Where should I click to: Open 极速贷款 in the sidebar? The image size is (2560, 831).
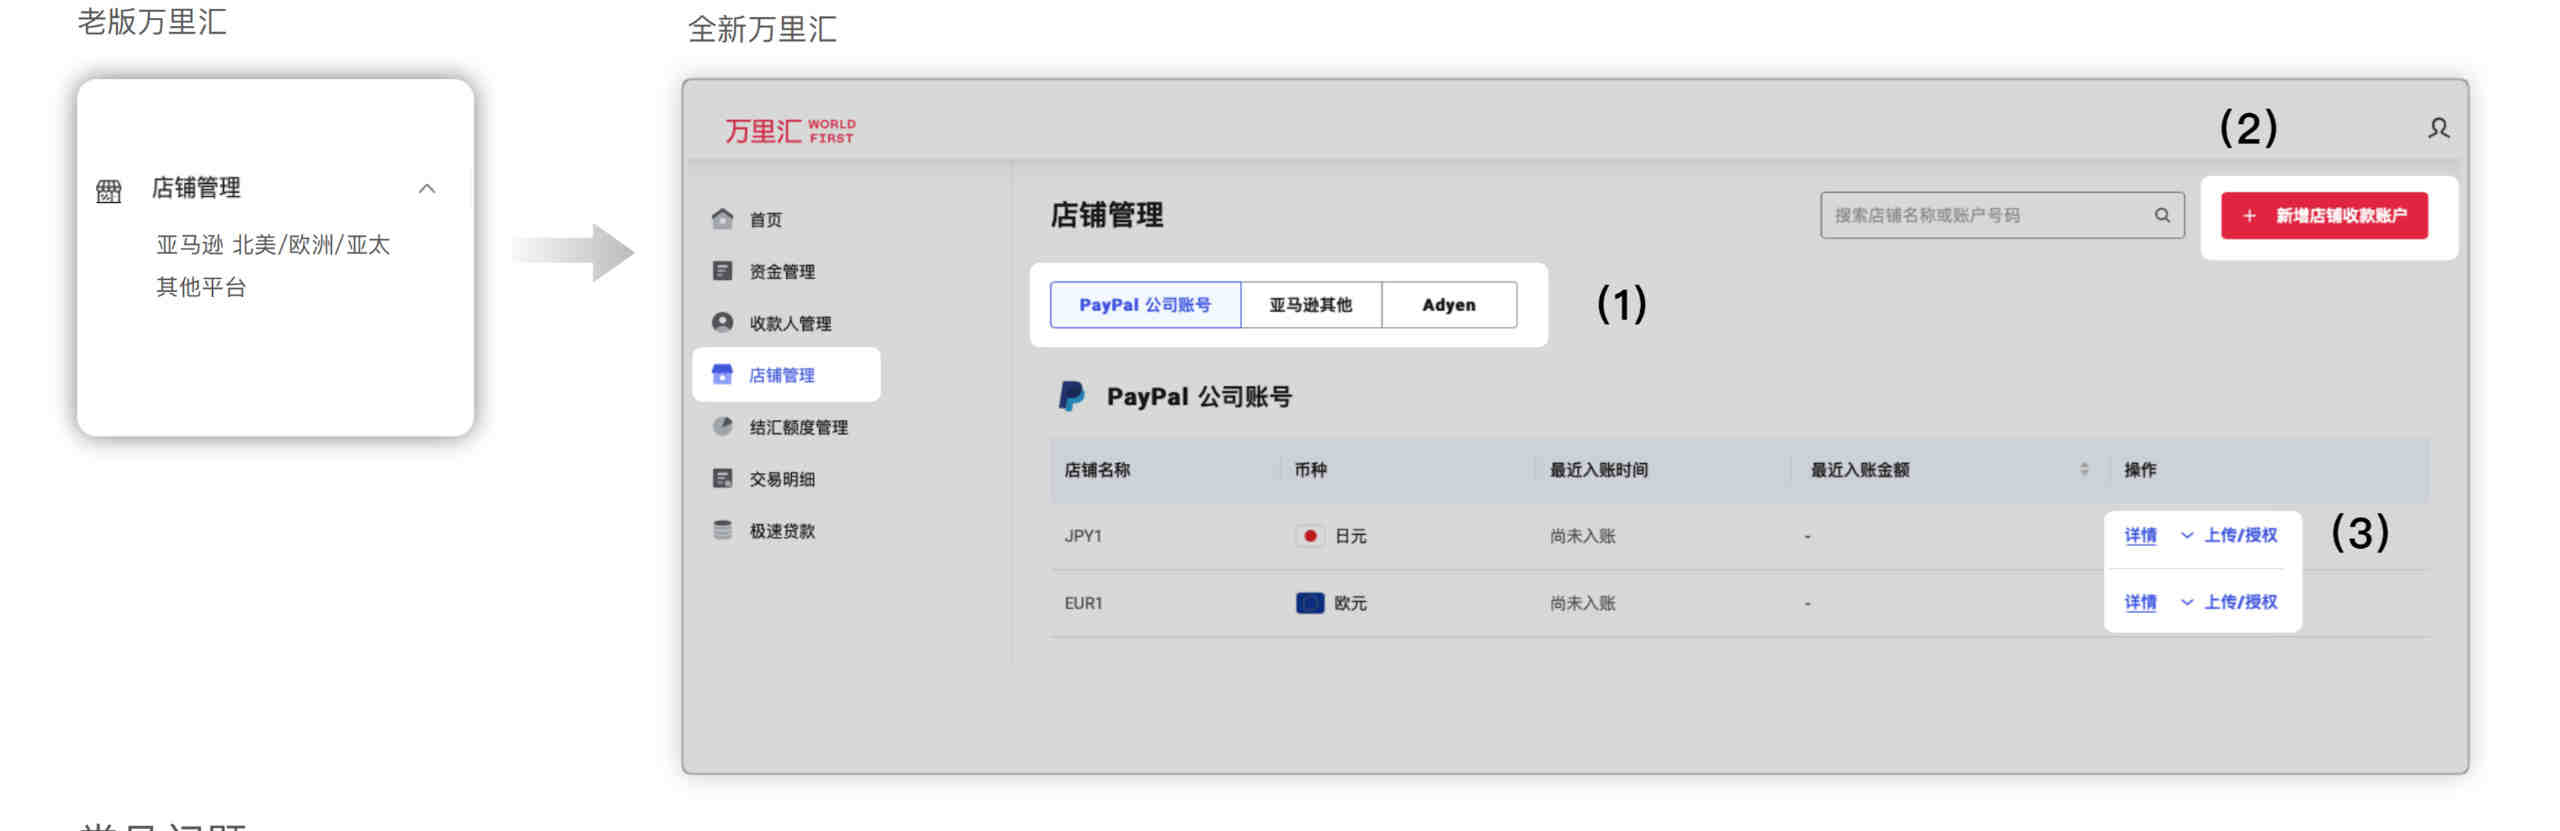(782, 531)
